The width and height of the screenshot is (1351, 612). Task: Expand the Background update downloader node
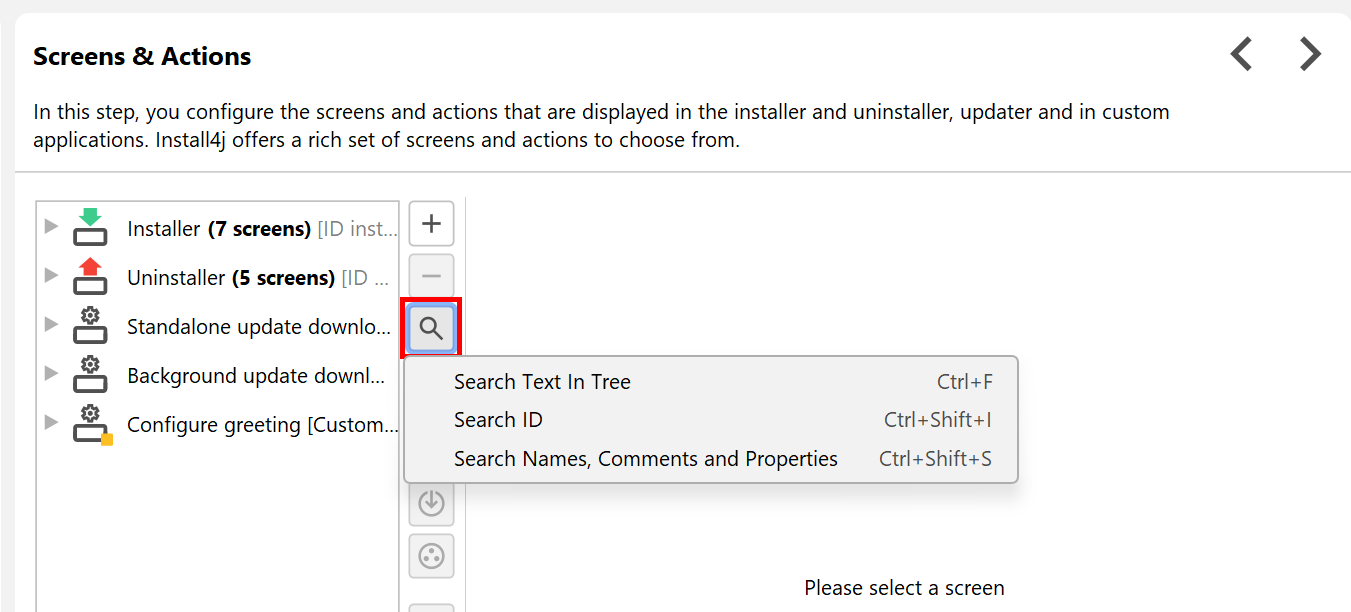coord(51,374)
